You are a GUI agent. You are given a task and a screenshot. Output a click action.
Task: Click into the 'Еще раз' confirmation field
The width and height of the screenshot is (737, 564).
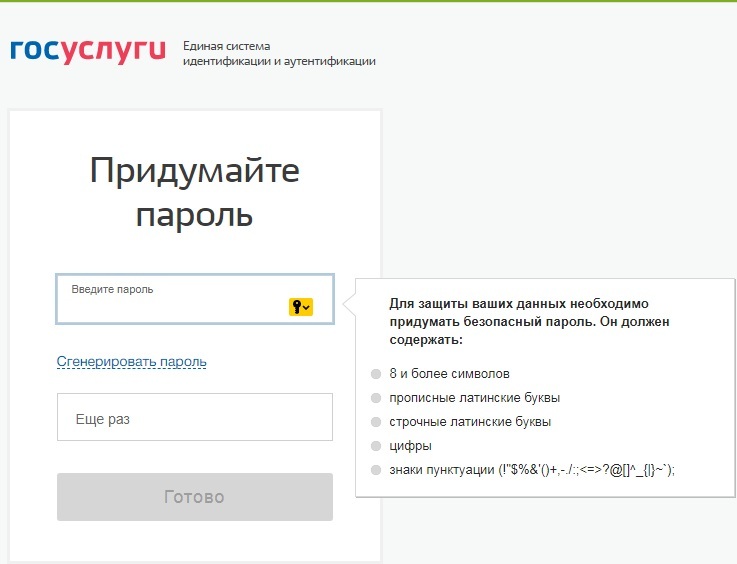(194, 417)
